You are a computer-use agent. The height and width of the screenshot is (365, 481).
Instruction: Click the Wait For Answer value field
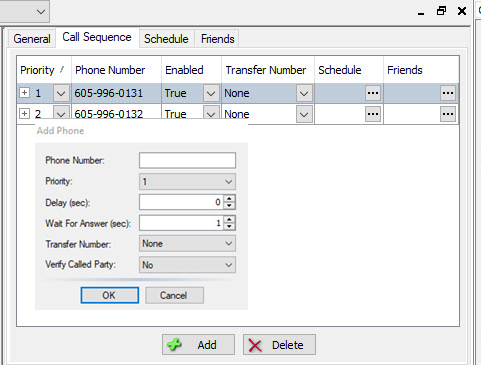tap(181, 223)
